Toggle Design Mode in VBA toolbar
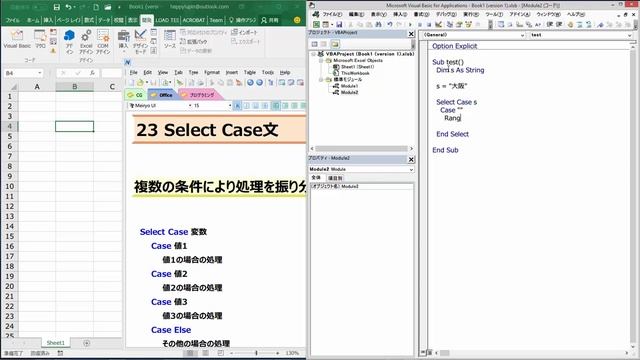The height and width of the screenshot is (360, 640). (x=438, y=24)
